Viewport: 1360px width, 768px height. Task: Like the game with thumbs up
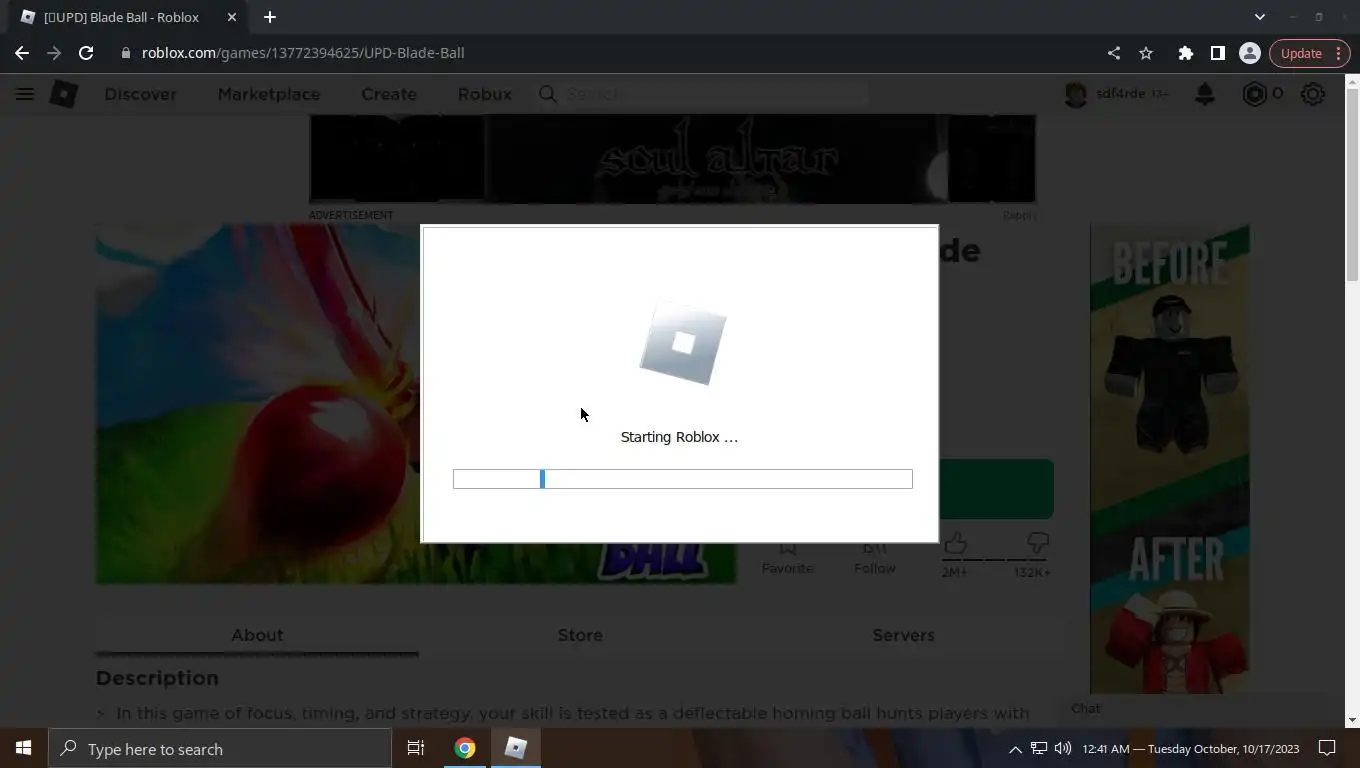(955, 544)
